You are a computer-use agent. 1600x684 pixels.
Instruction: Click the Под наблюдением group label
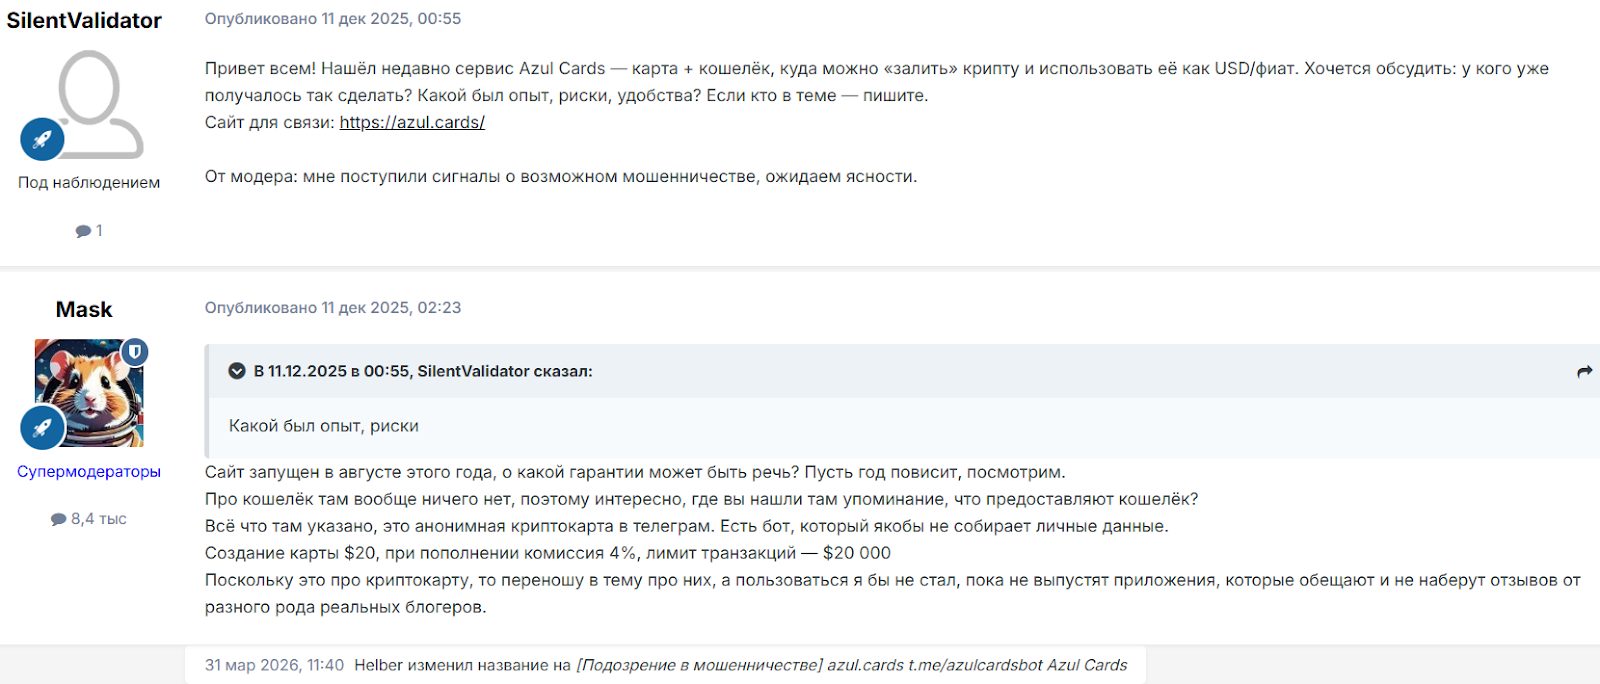click(x=89, y=183)
